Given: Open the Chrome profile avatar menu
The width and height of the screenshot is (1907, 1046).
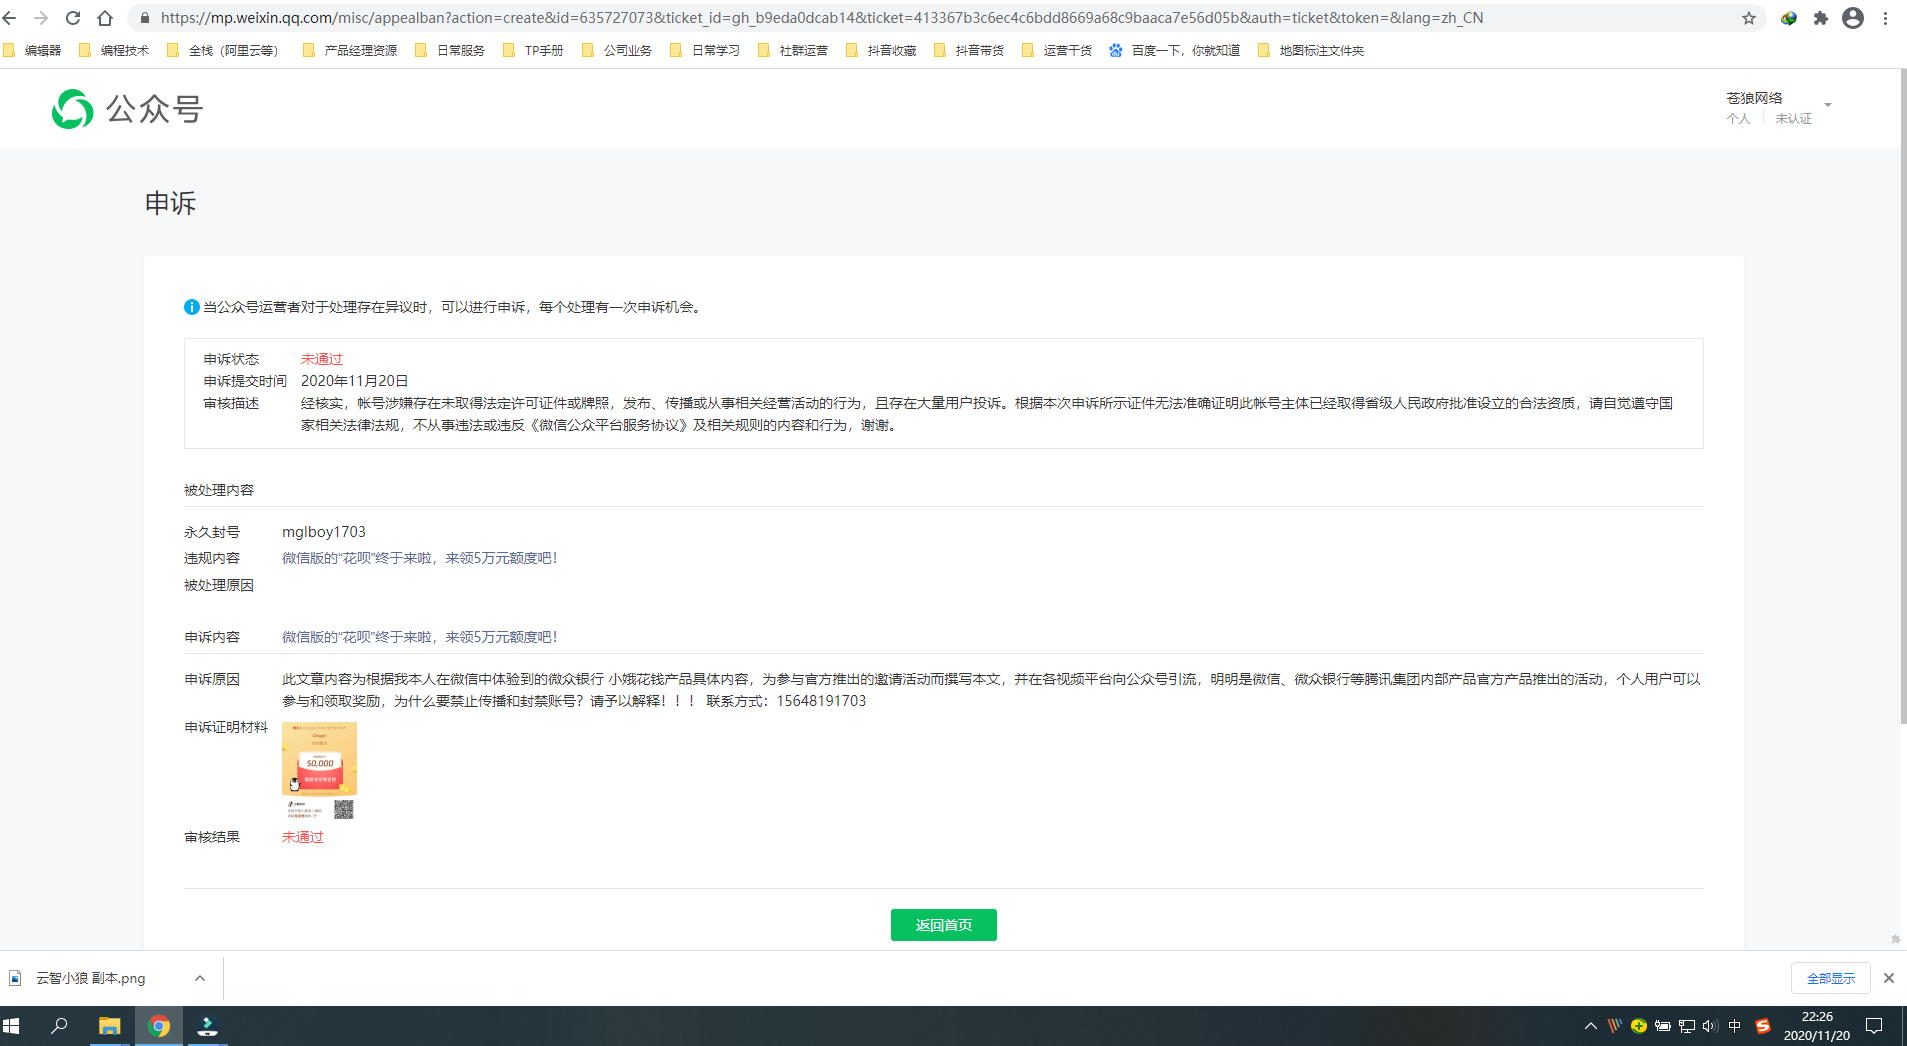Looking at the screenshot, I should 1853,18.
